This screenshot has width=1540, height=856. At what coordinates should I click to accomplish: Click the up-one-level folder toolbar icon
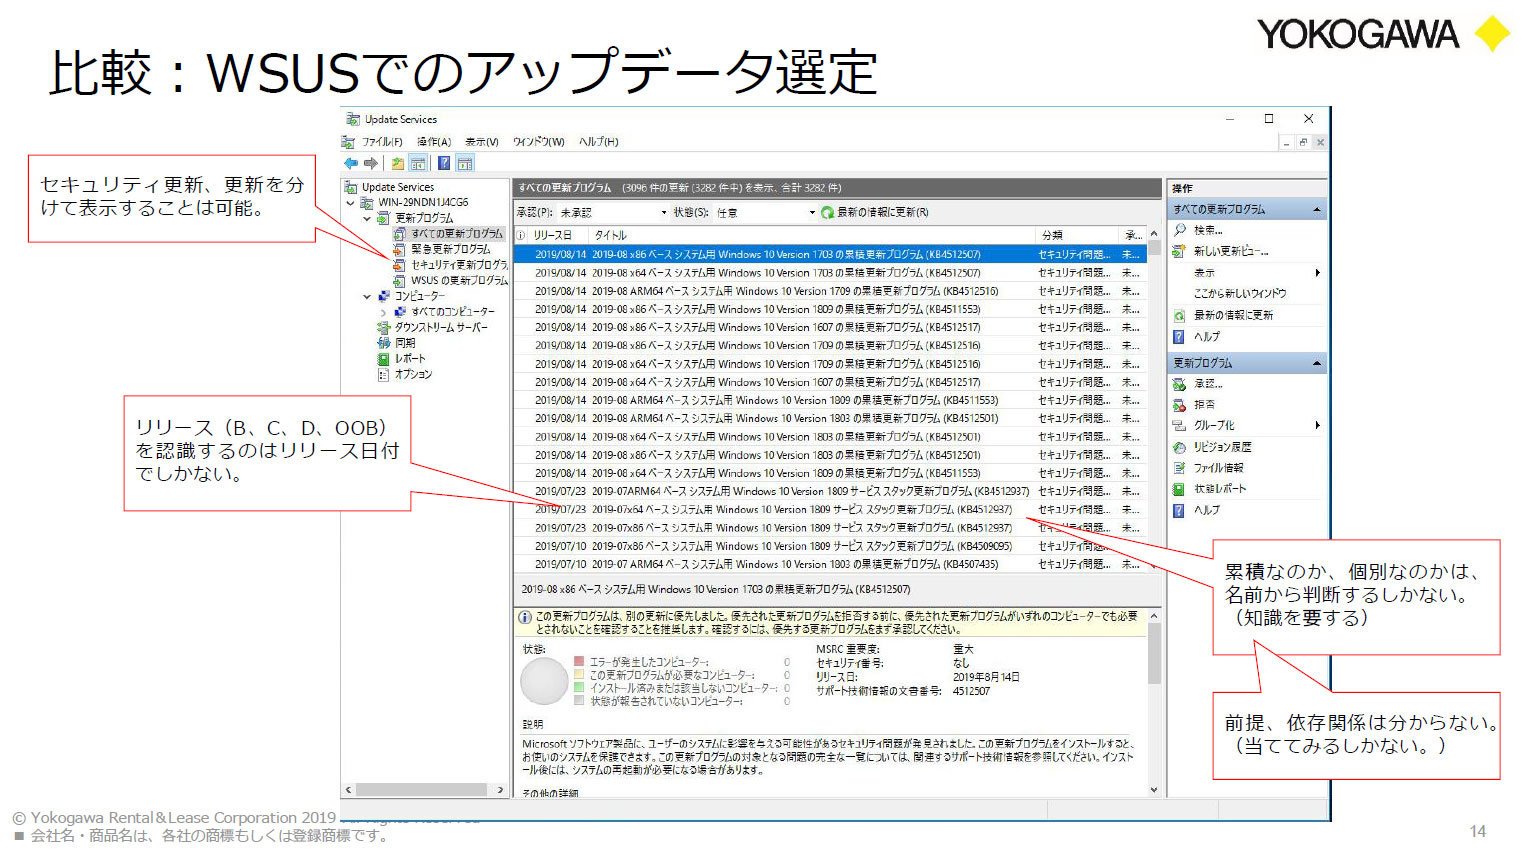[x=398, y=163]
